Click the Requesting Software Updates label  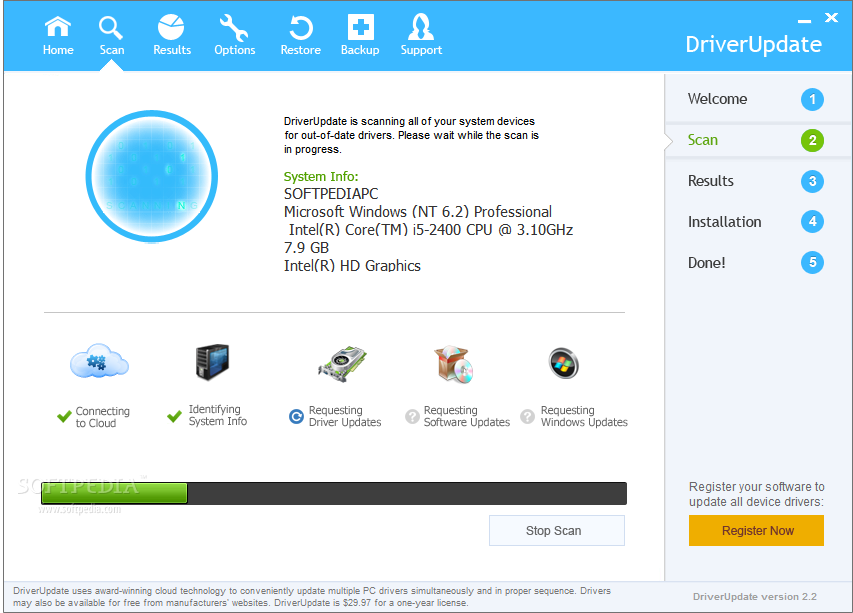[x=467, y=416]
